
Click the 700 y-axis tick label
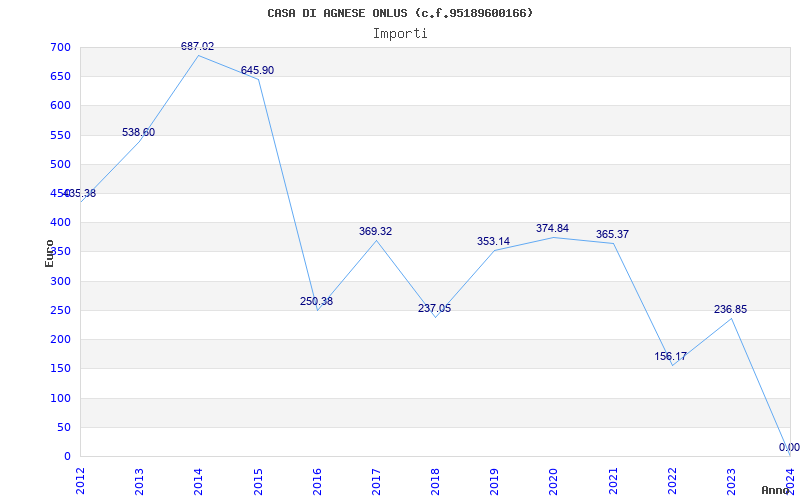pyautogui.click(x=60, y=47)
